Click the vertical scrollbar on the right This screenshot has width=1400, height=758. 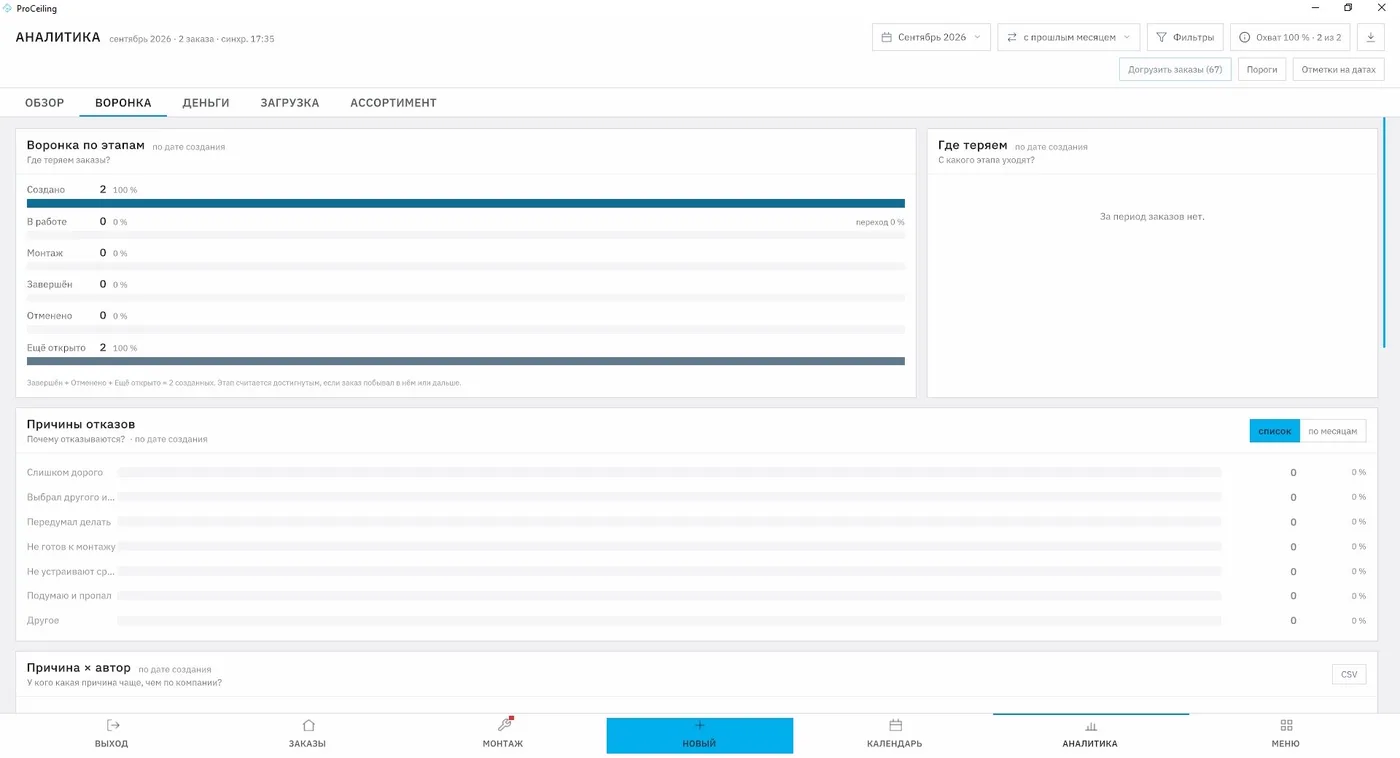tap(1385, 232)
